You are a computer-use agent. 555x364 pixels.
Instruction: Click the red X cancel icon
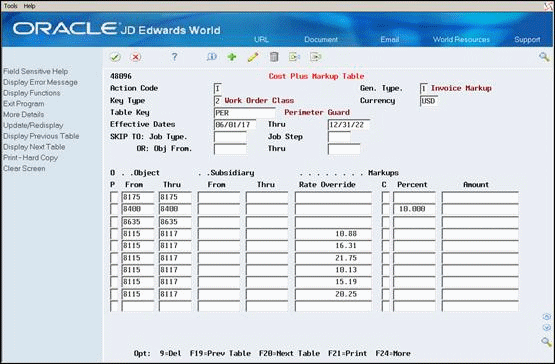136,57
